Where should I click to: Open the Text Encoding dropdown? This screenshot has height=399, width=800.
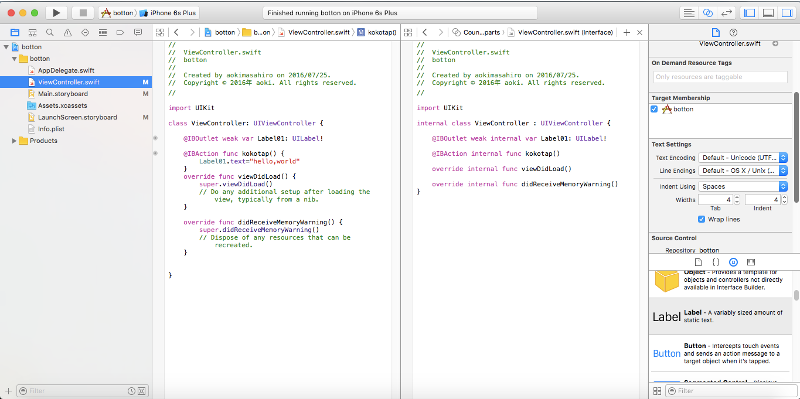pos(743,158)
